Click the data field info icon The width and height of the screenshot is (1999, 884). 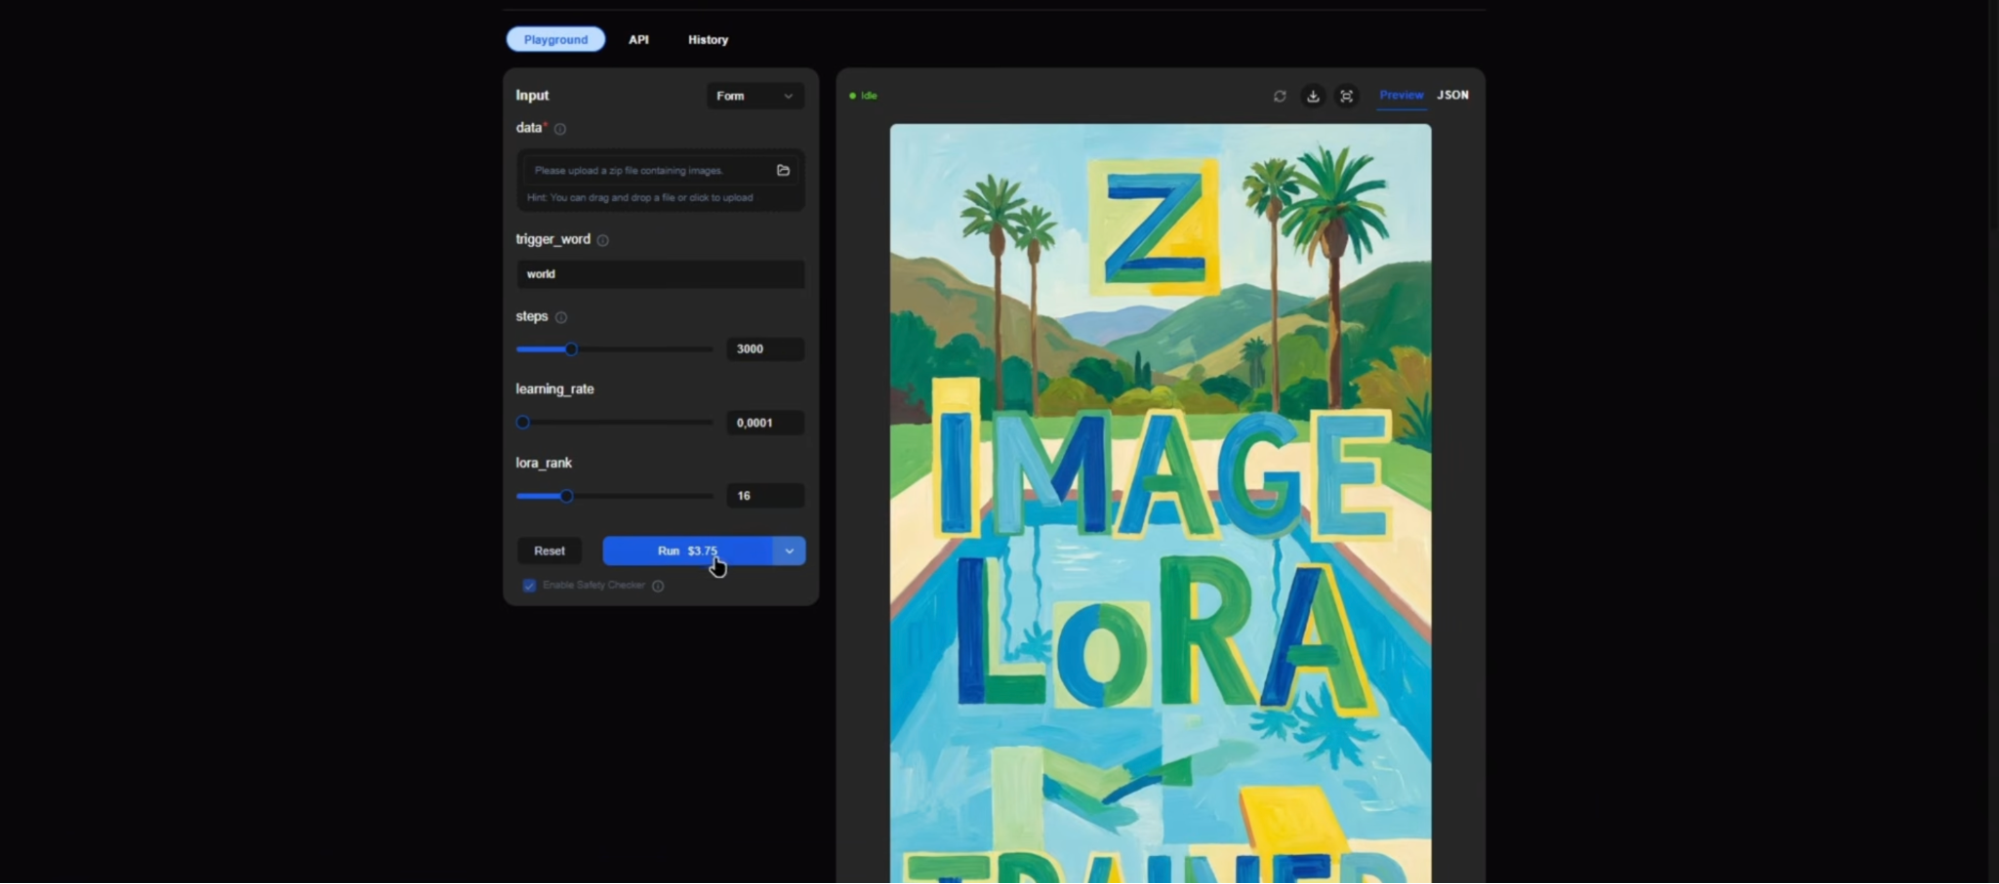tap(560, 129)
